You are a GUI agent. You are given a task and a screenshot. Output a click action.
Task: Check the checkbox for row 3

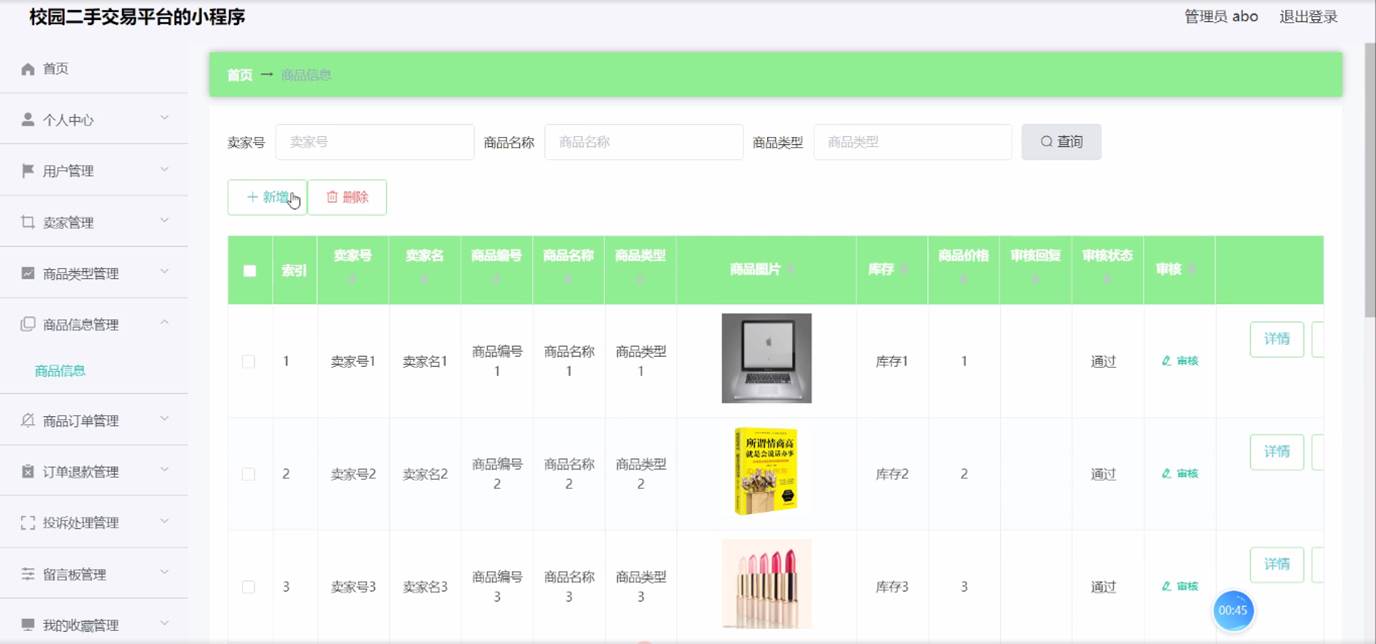[249, 587]
